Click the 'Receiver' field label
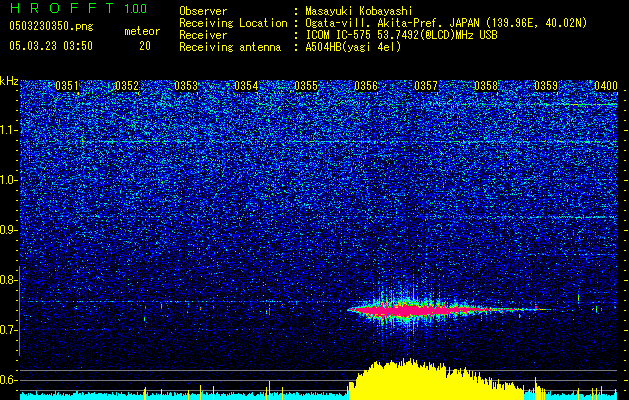629x400 pixels. pyautogui.click(x=203, y=35)
